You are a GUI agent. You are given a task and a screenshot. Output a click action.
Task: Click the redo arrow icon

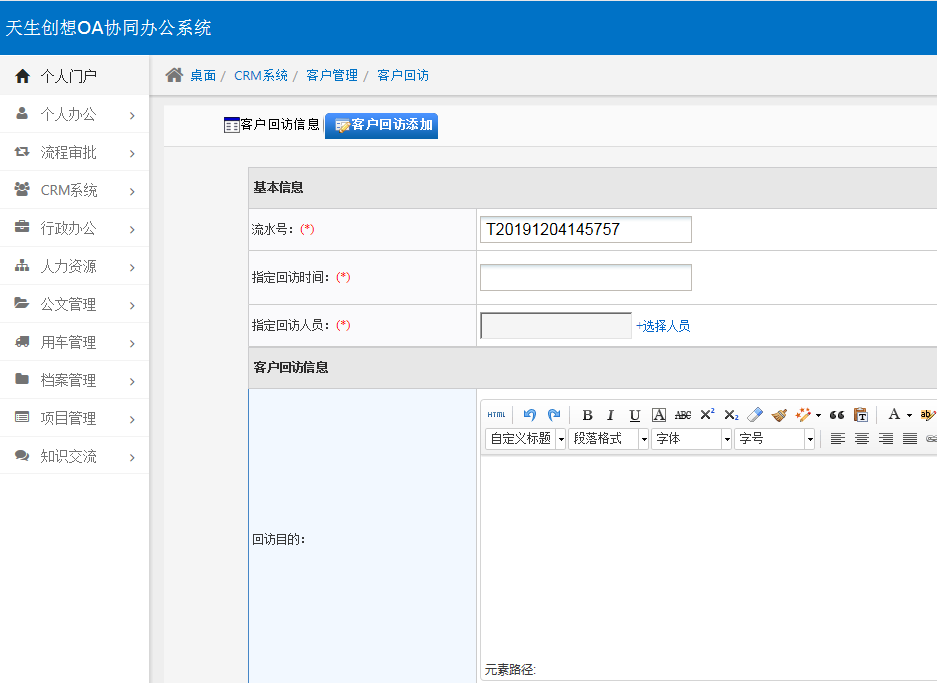coord(554,415)
